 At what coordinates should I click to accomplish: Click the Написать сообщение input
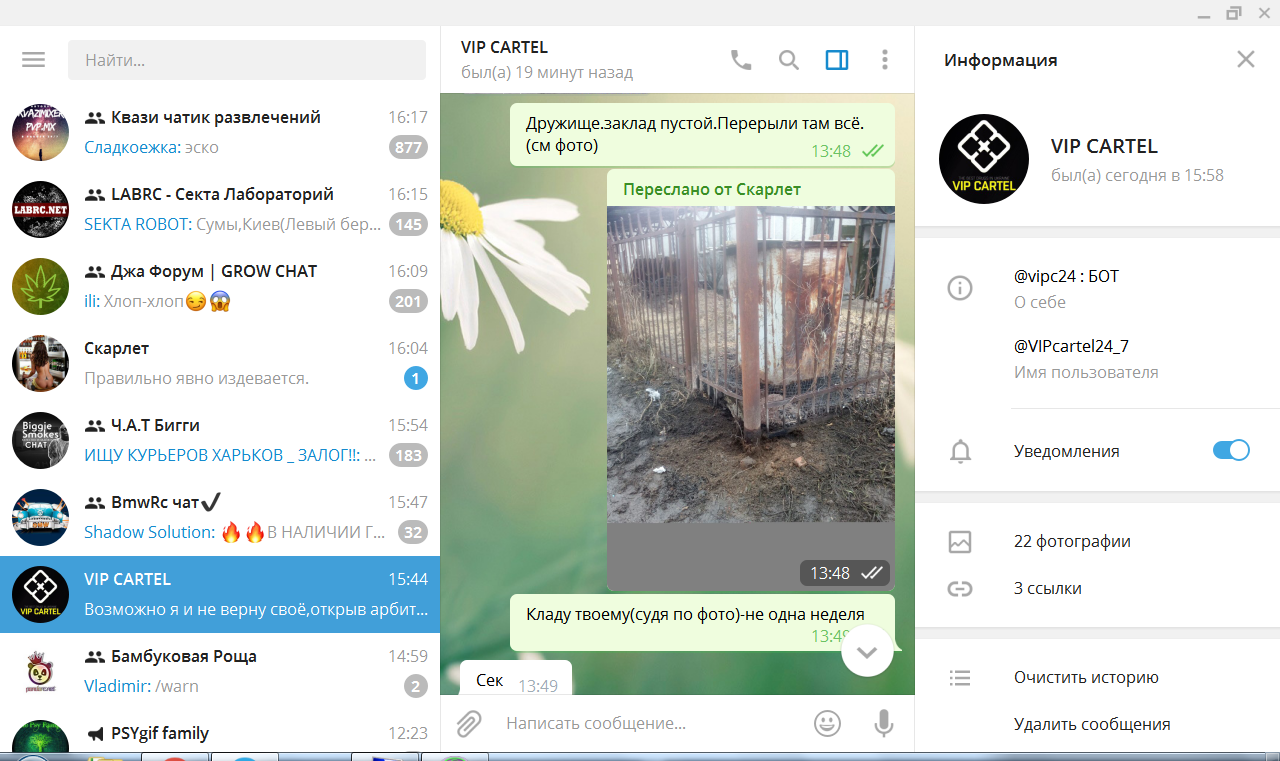pyautogui.click(x=650, y=723)
